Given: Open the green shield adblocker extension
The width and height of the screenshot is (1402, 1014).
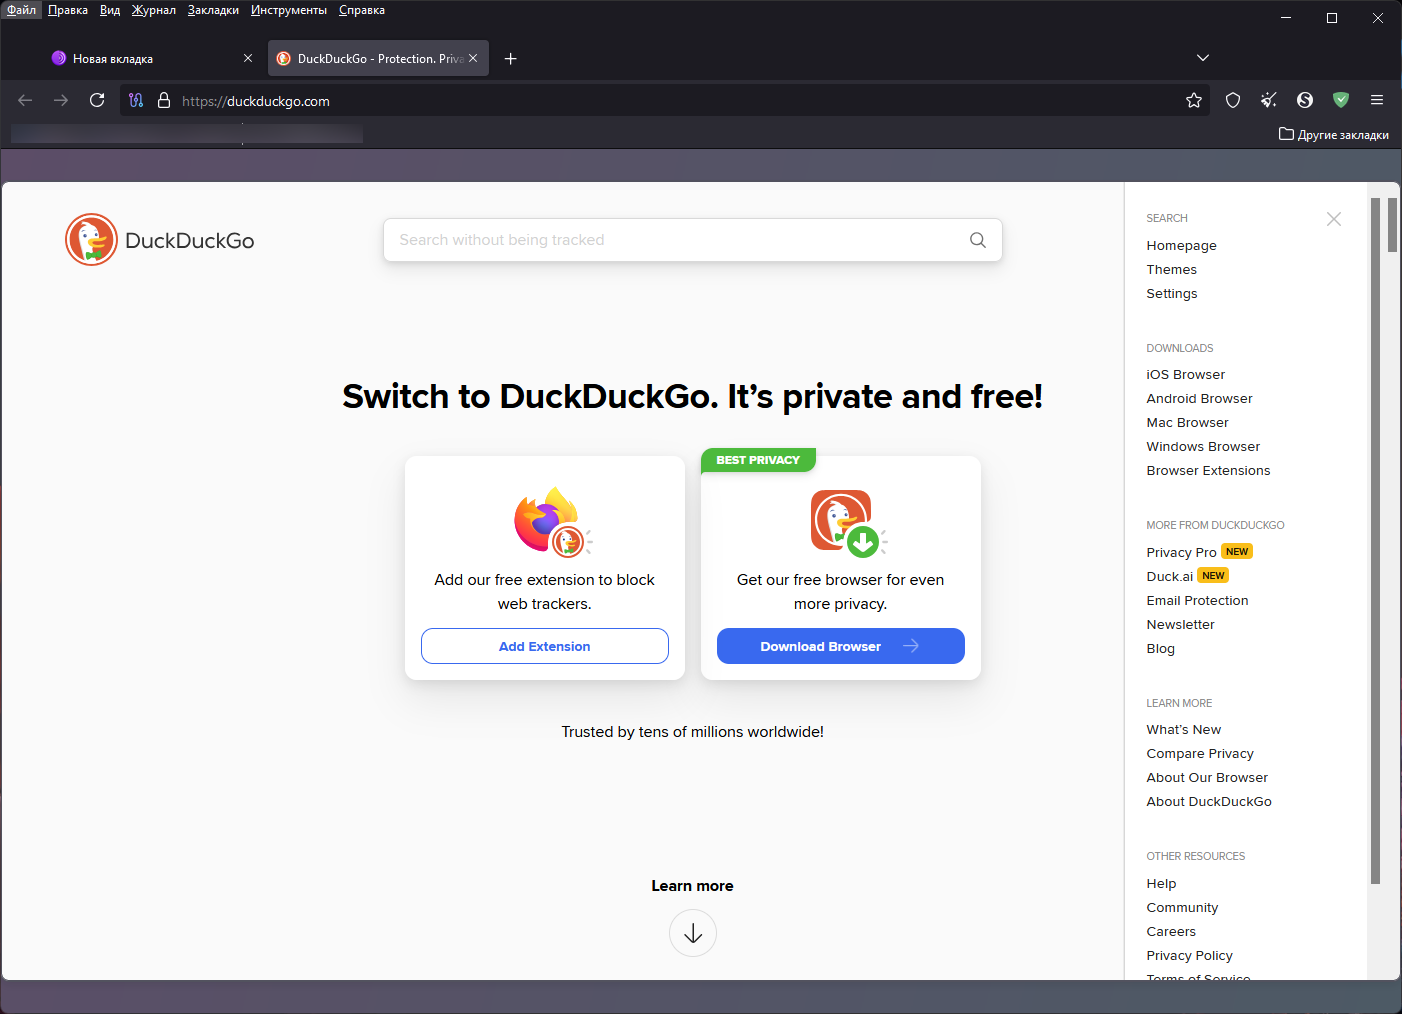Looking at the screenshot, I should click(1341, 100).
